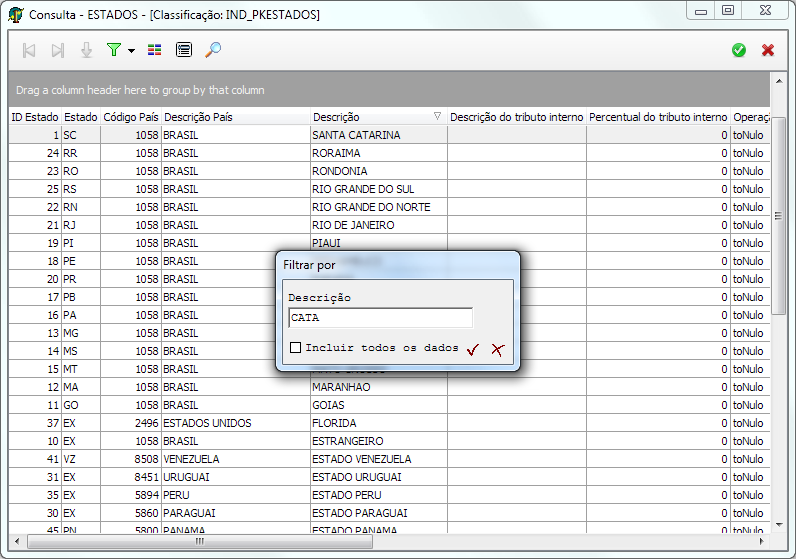The height and width of the screenshot is (559, 796).
Task: Go to last record arrow icon
Action: 58,50
